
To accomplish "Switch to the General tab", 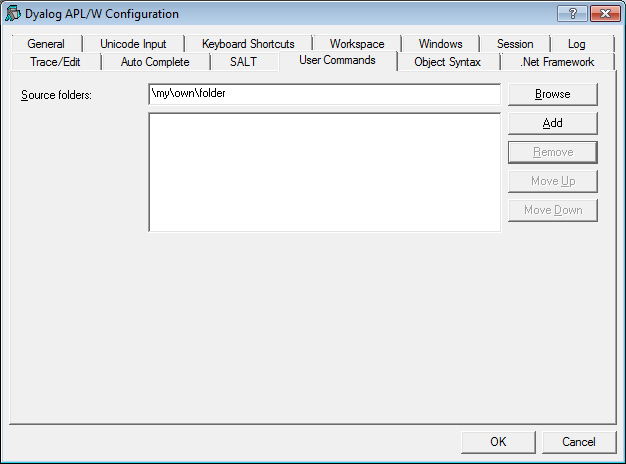I will coord(46,44).
